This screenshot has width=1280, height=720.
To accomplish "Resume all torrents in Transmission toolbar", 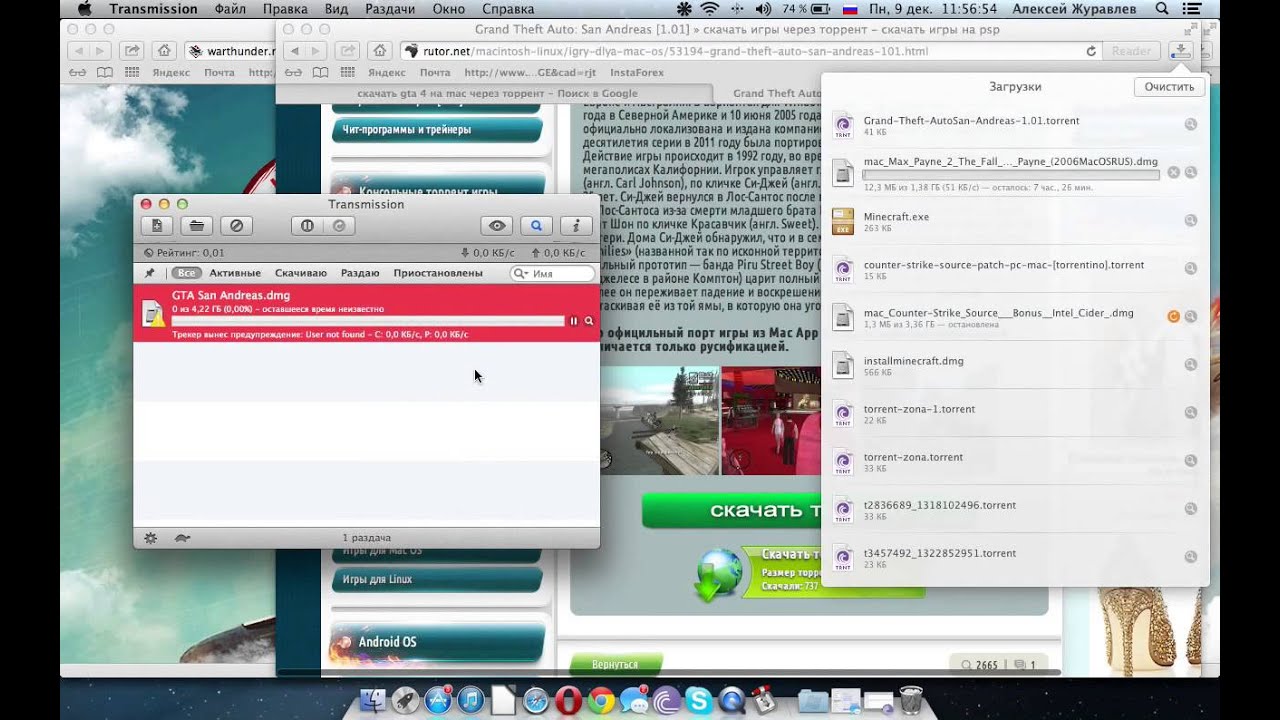I will 339,226.
